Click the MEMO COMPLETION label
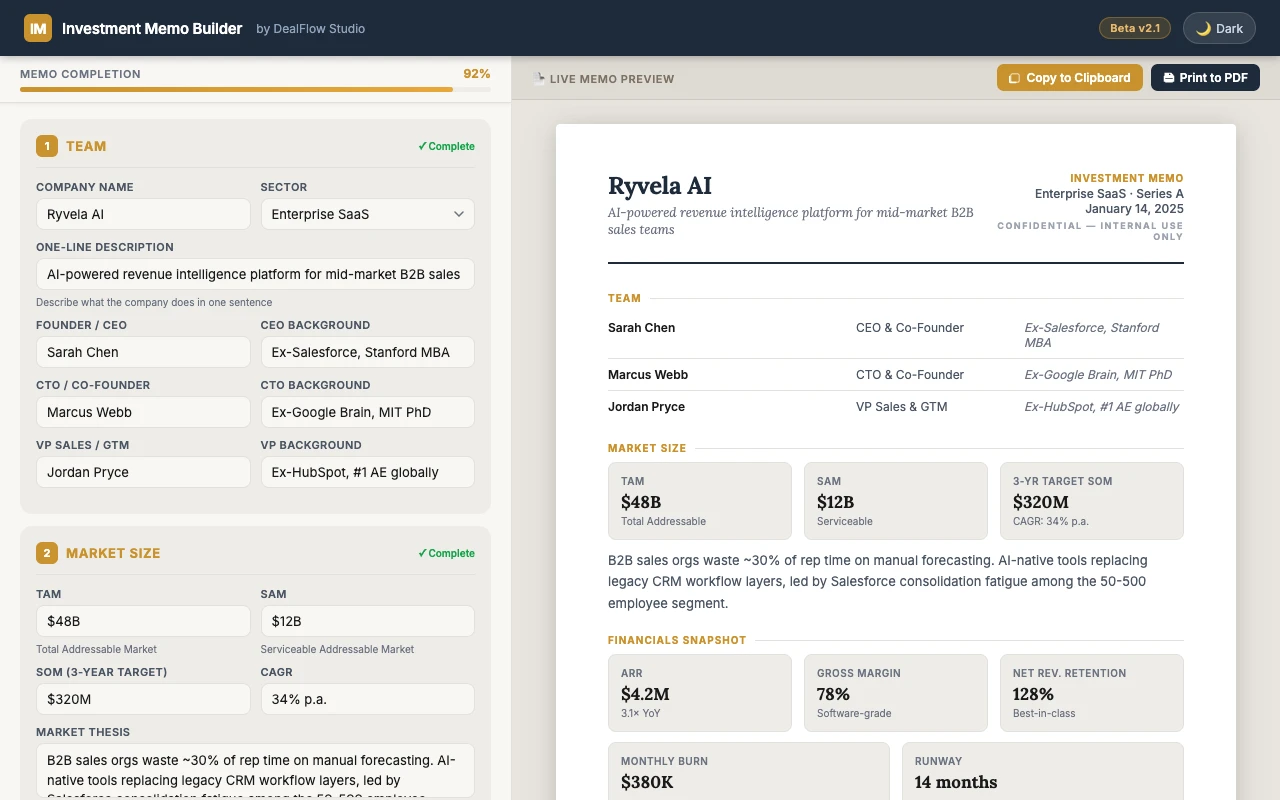The height and width of the screenshot is (800, 1280). [80, 74]
